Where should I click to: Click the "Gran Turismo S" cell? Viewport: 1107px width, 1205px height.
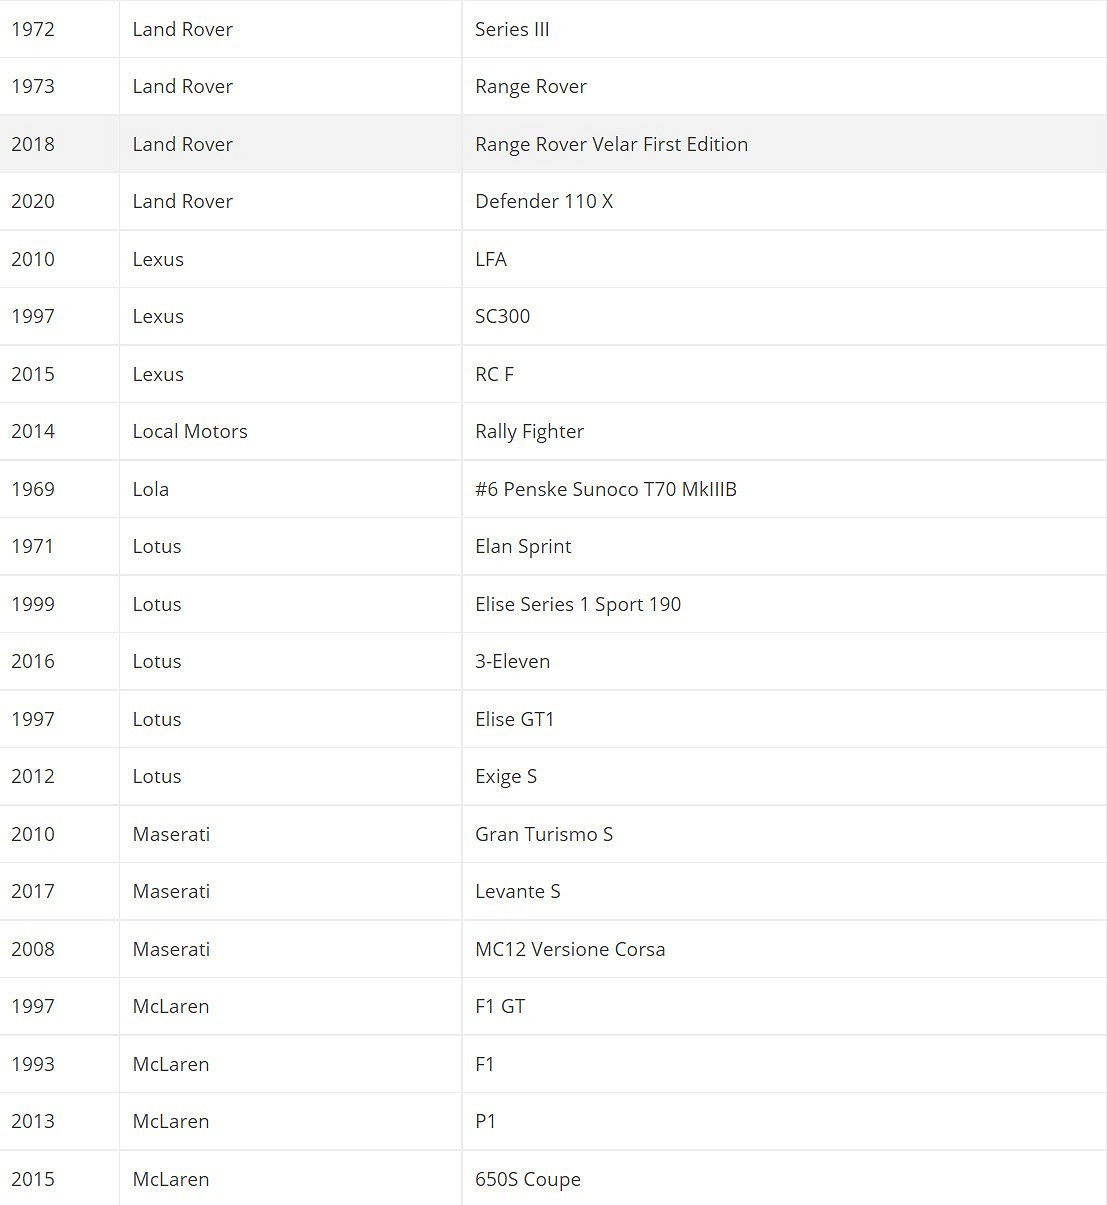[544, 834]
